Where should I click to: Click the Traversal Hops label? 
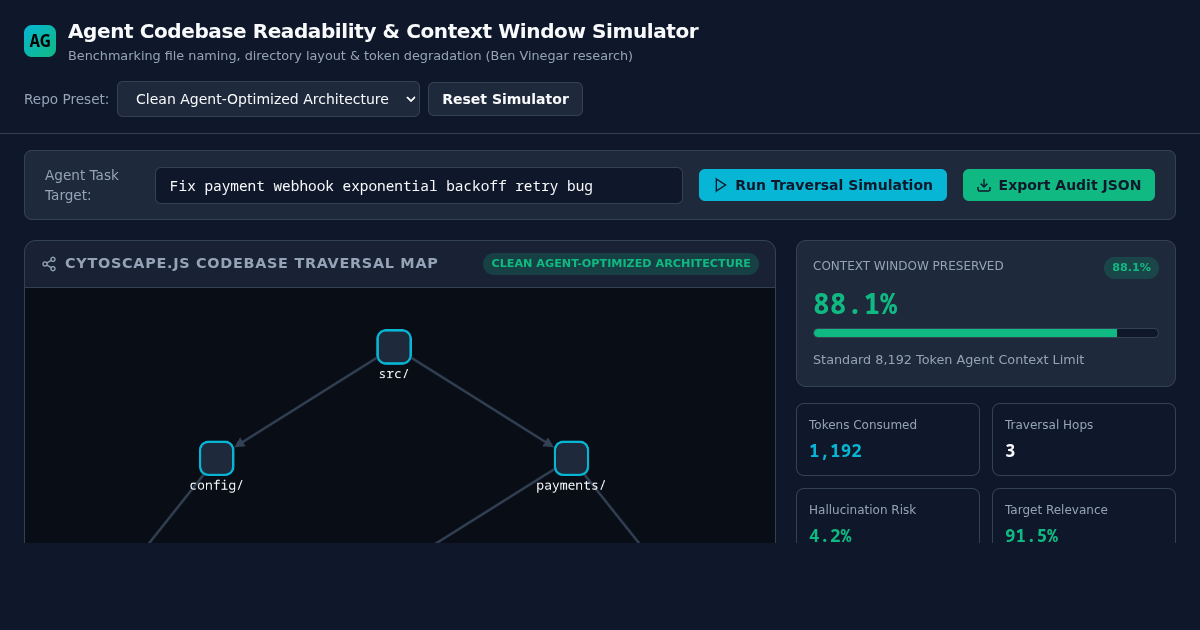1049,425
